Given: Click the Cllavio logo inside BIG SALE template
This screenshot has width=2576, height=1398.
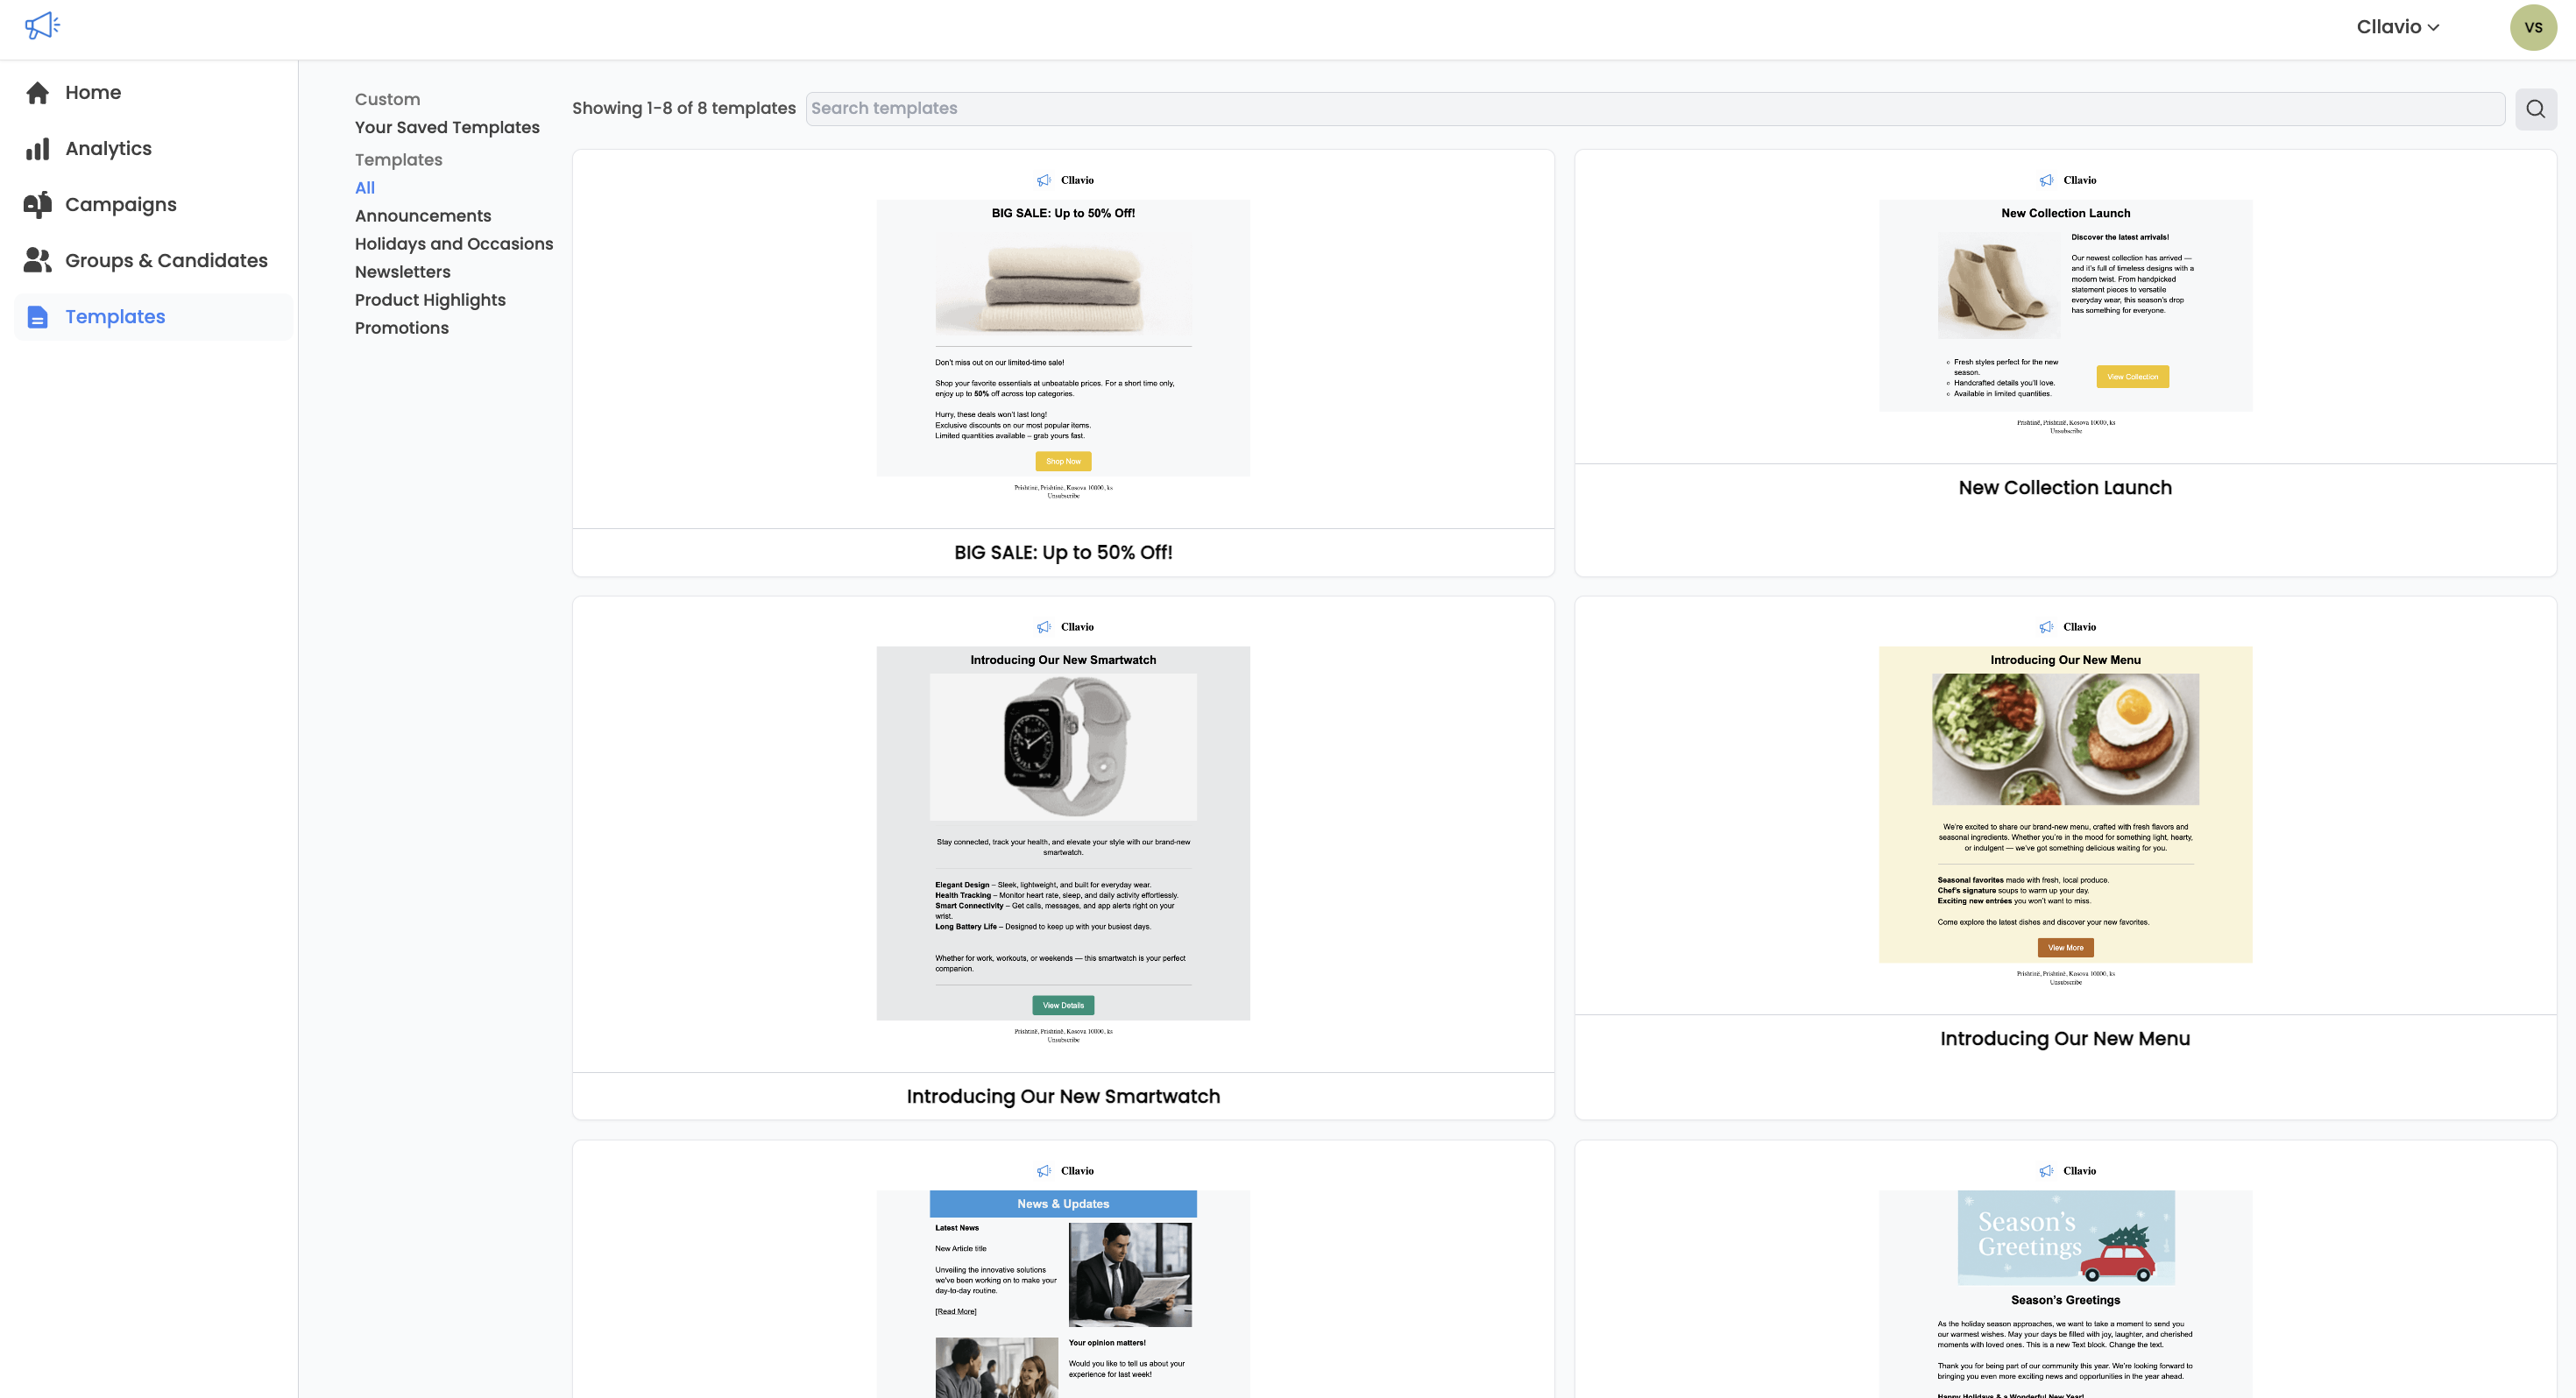Looking at the screenshot, I should [x=1045, y=180].
